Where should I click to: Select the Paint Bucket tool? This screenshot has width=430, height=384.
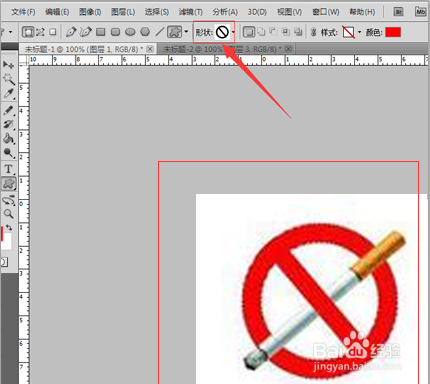[x=8, y=138]
